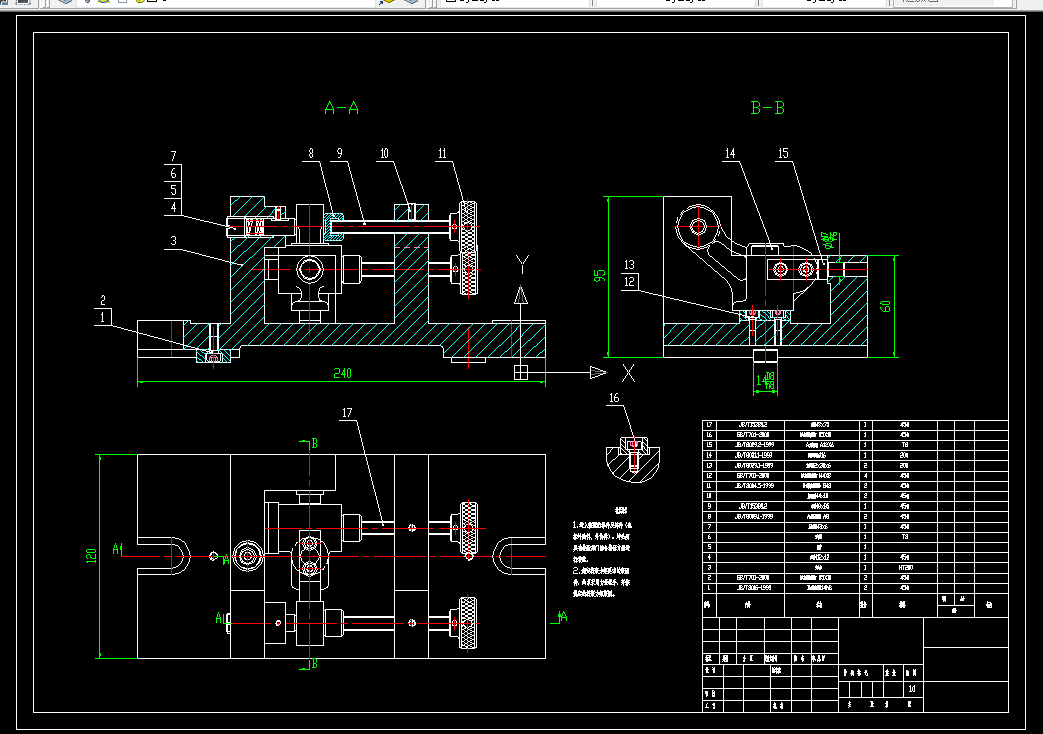
Task: Select top B section marker on plan view
Action: click(314, 443)
